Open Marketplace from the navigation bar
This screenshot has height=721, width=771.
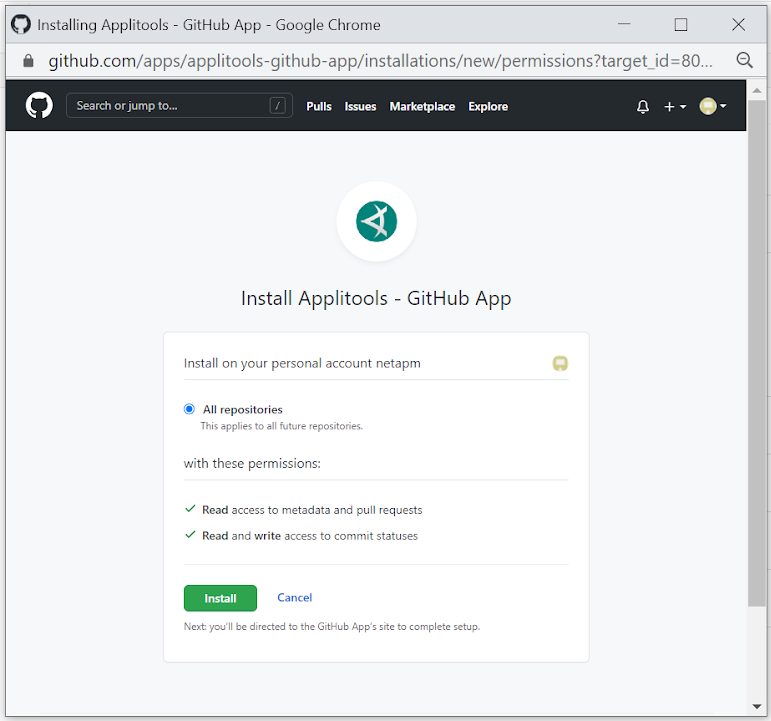422,107
